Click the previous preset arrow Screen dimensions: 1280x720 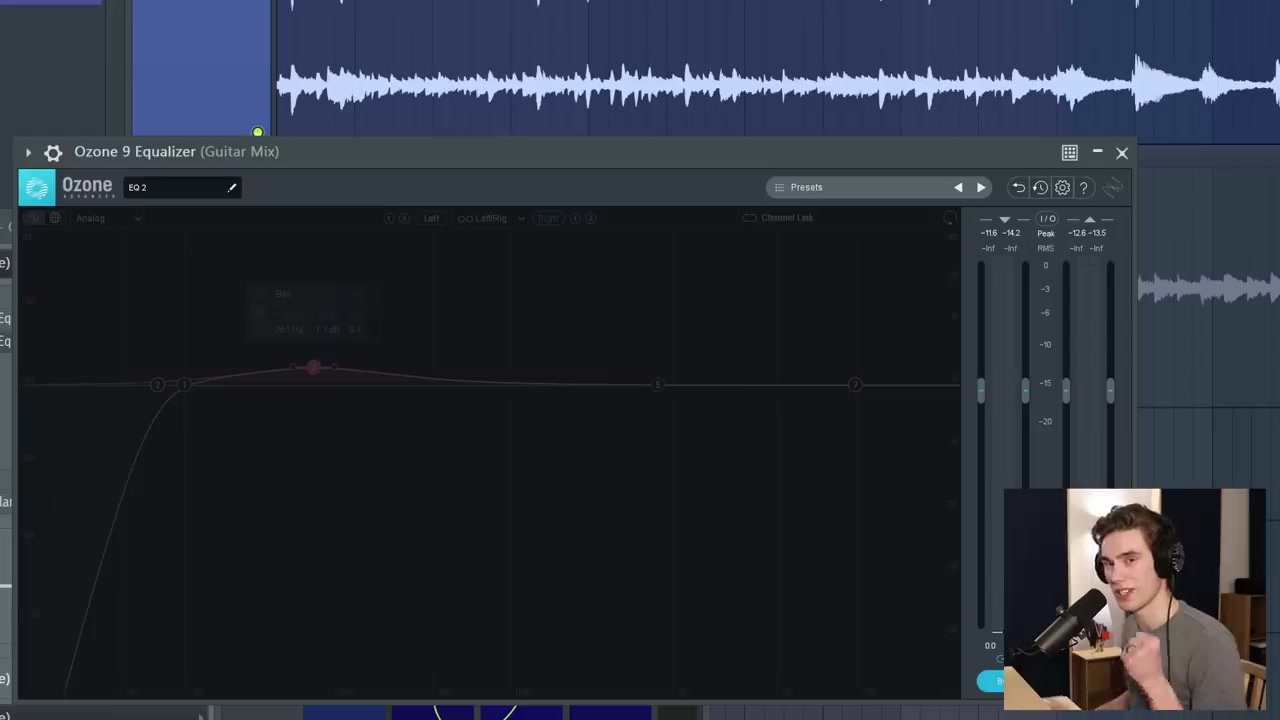(957, 187)
